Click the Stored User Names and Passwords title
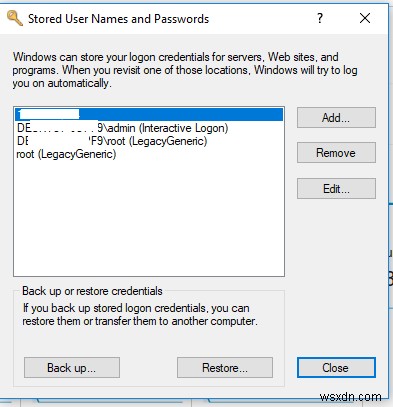This screenshot has width=393, height=407. (x=118, y=19)
